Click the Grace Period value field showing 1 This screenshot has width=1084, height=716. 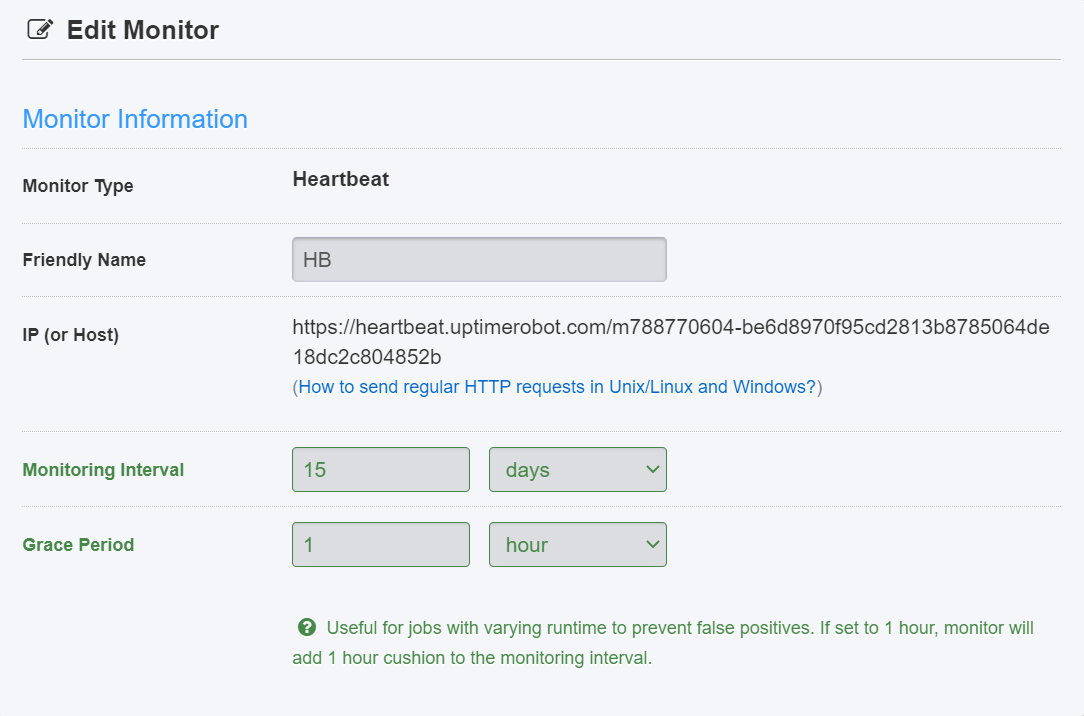pyautogui.click(x=381, y=545)
